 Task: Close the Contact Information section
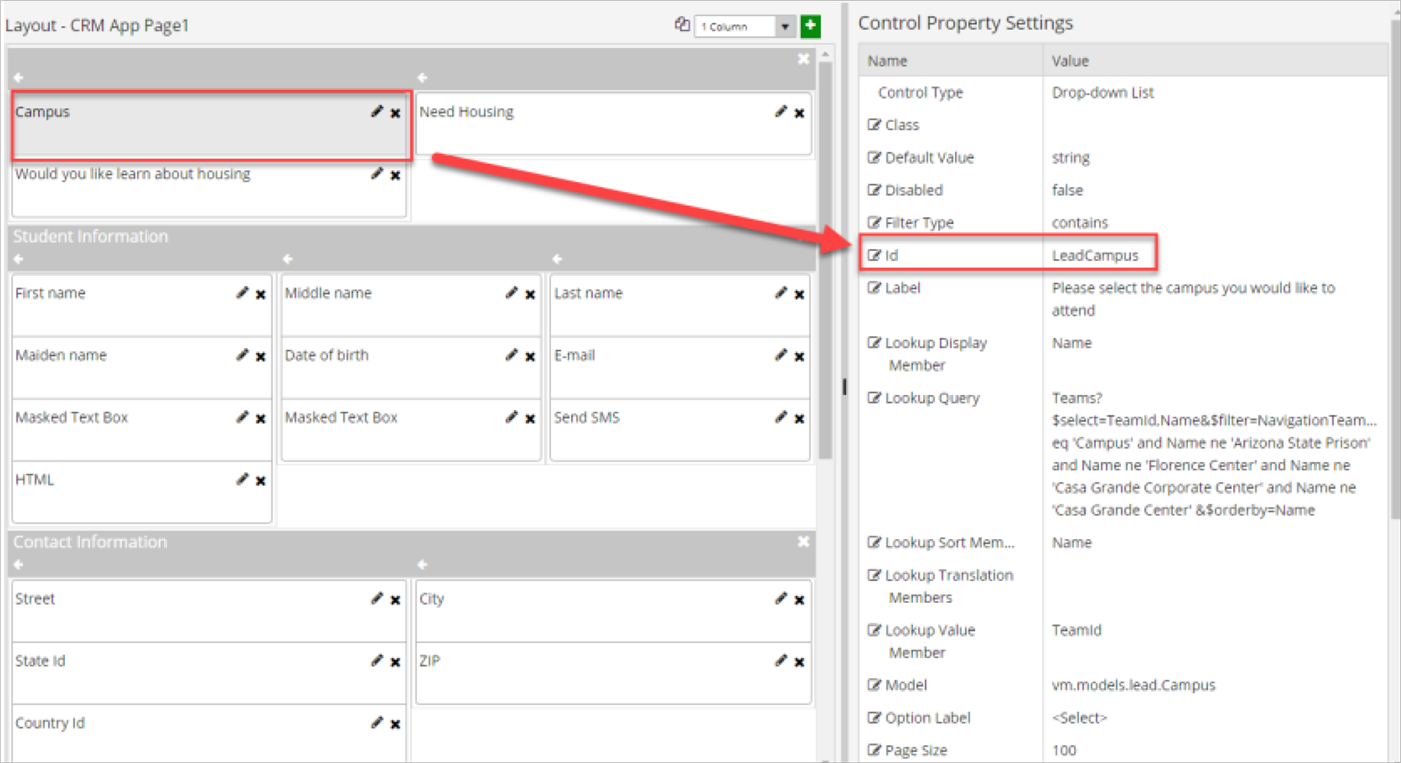tap(802, 541)
